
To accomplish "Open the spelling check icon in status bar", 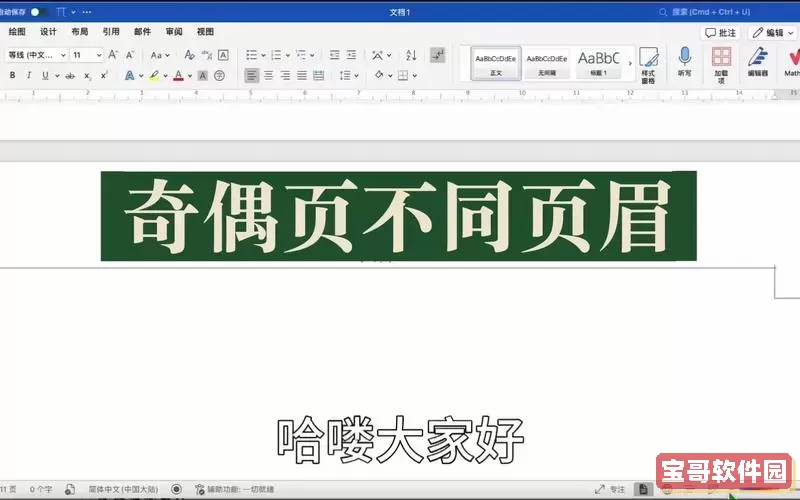I will (x=70, y=489).
